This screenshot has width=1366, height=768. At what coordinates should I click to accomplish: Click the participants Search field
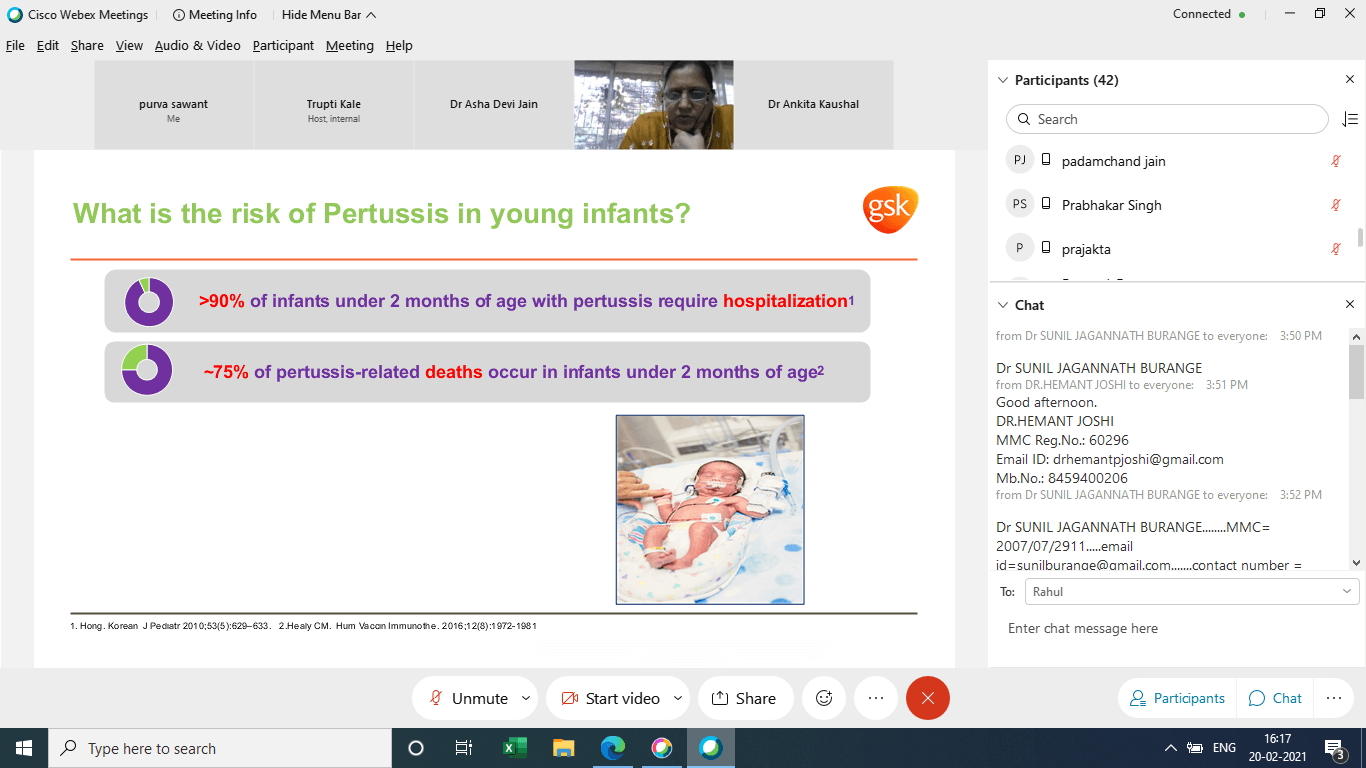1167,119
